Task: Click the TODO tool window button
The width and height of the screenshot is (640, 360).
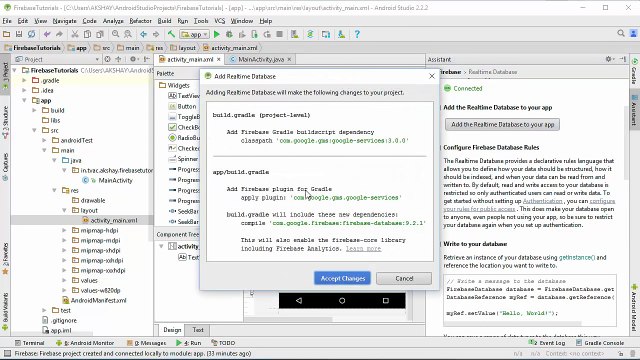Action: click(223, 343)
